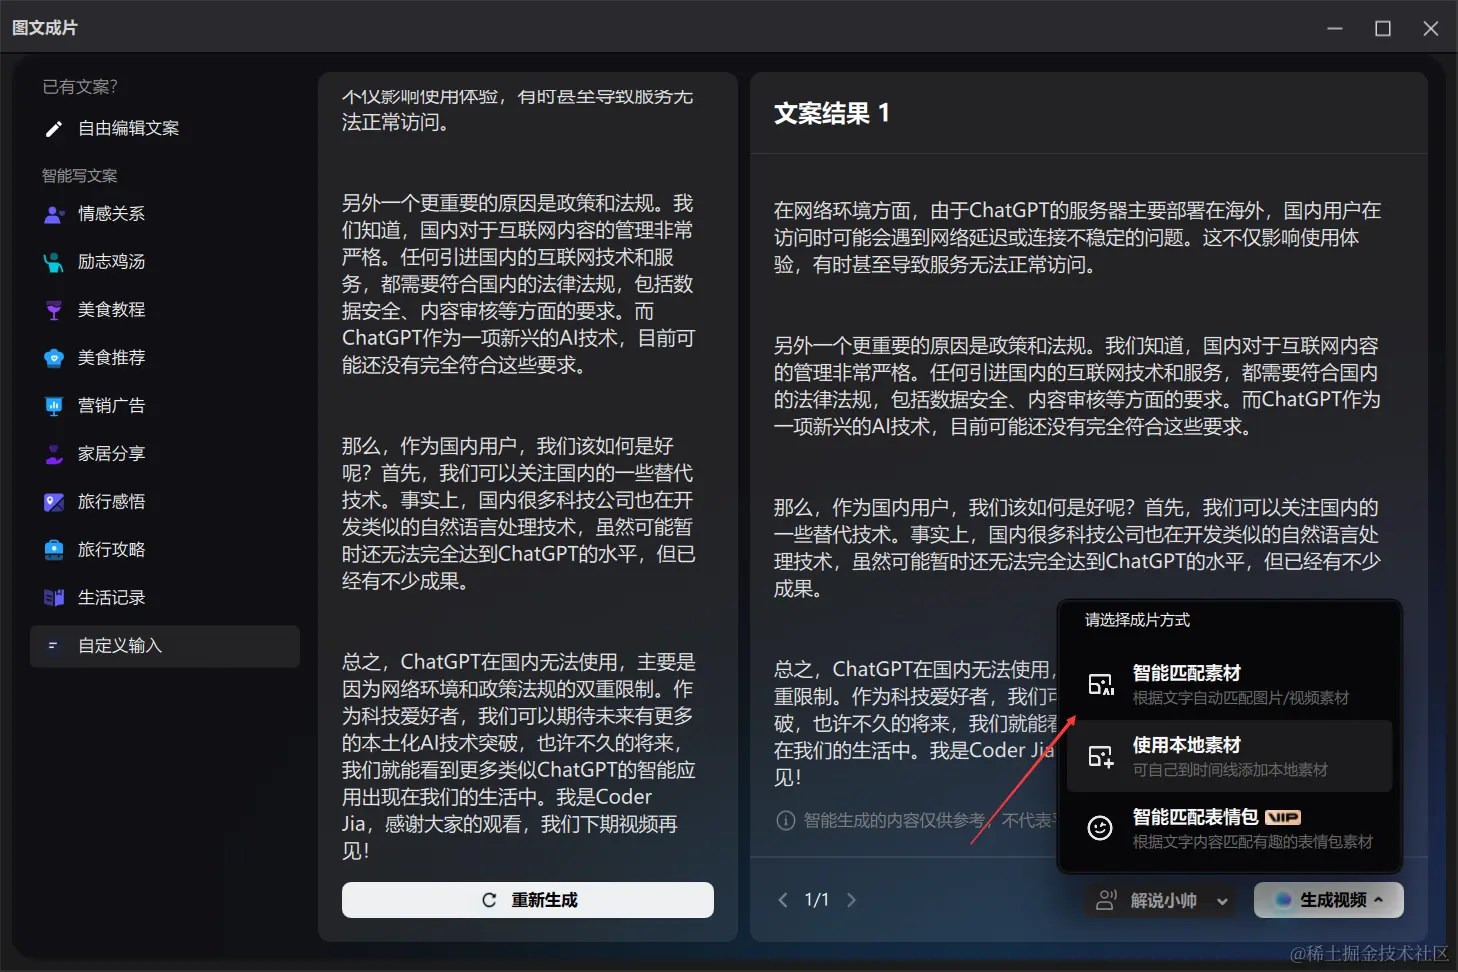Select the 励志鸡汤 category icon
The width and height of the screenshot is (1458, 972).
[54, 261]
